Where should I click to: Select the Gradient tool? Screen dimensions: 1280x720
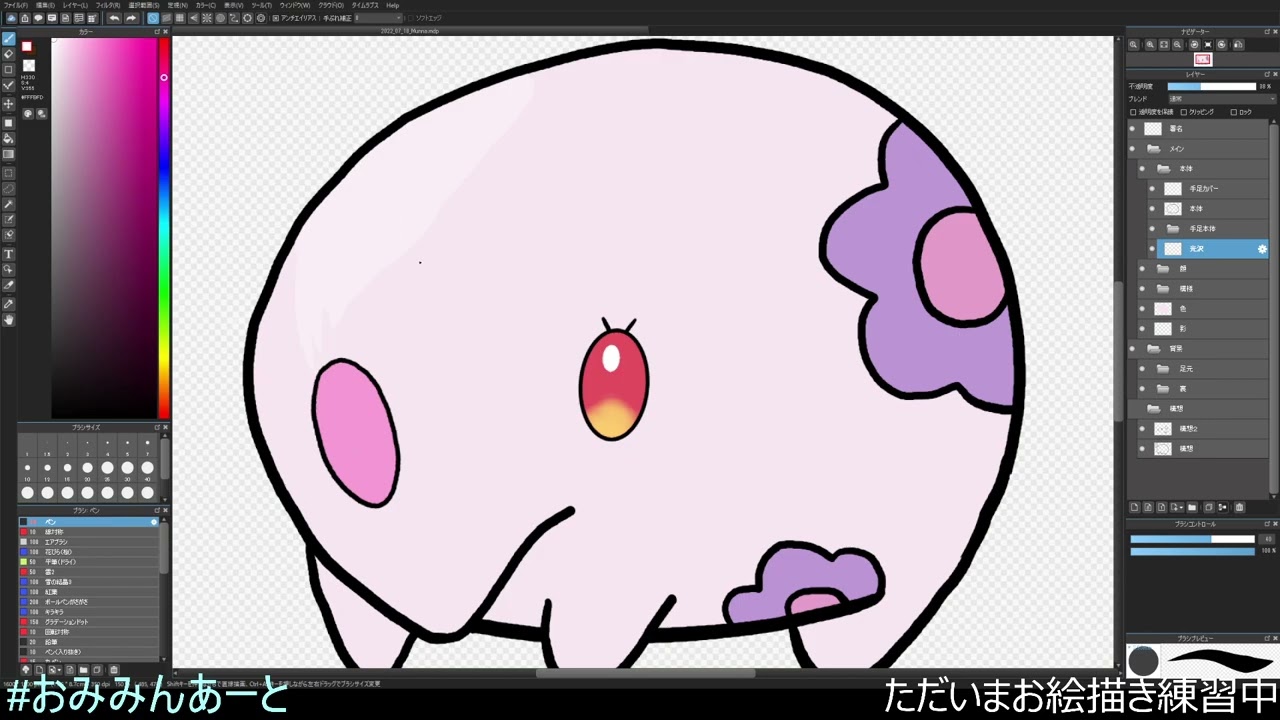tap(8, 153)
